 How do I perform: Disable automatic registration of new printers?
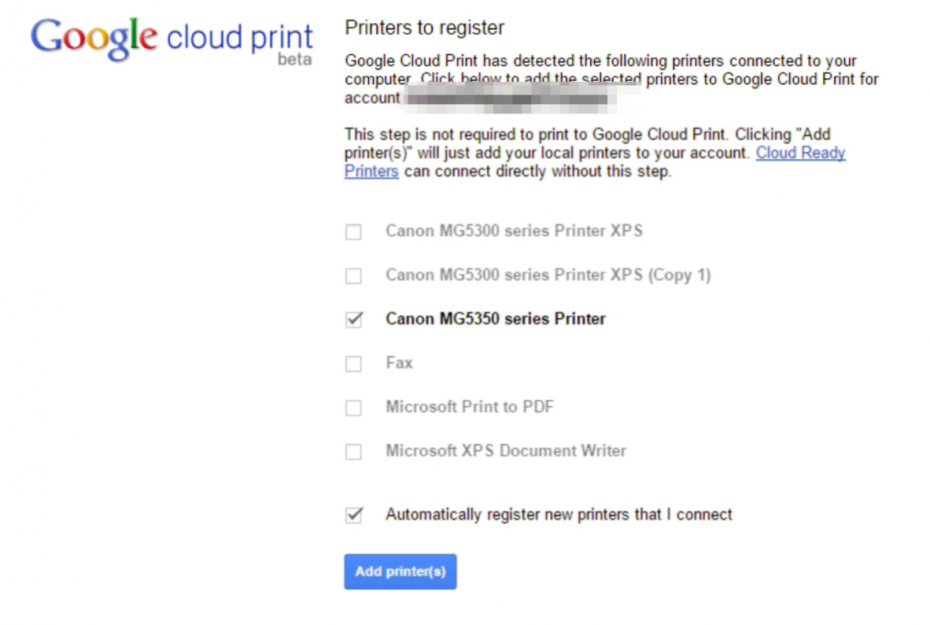pyautogui.click(x=353, y=514)
